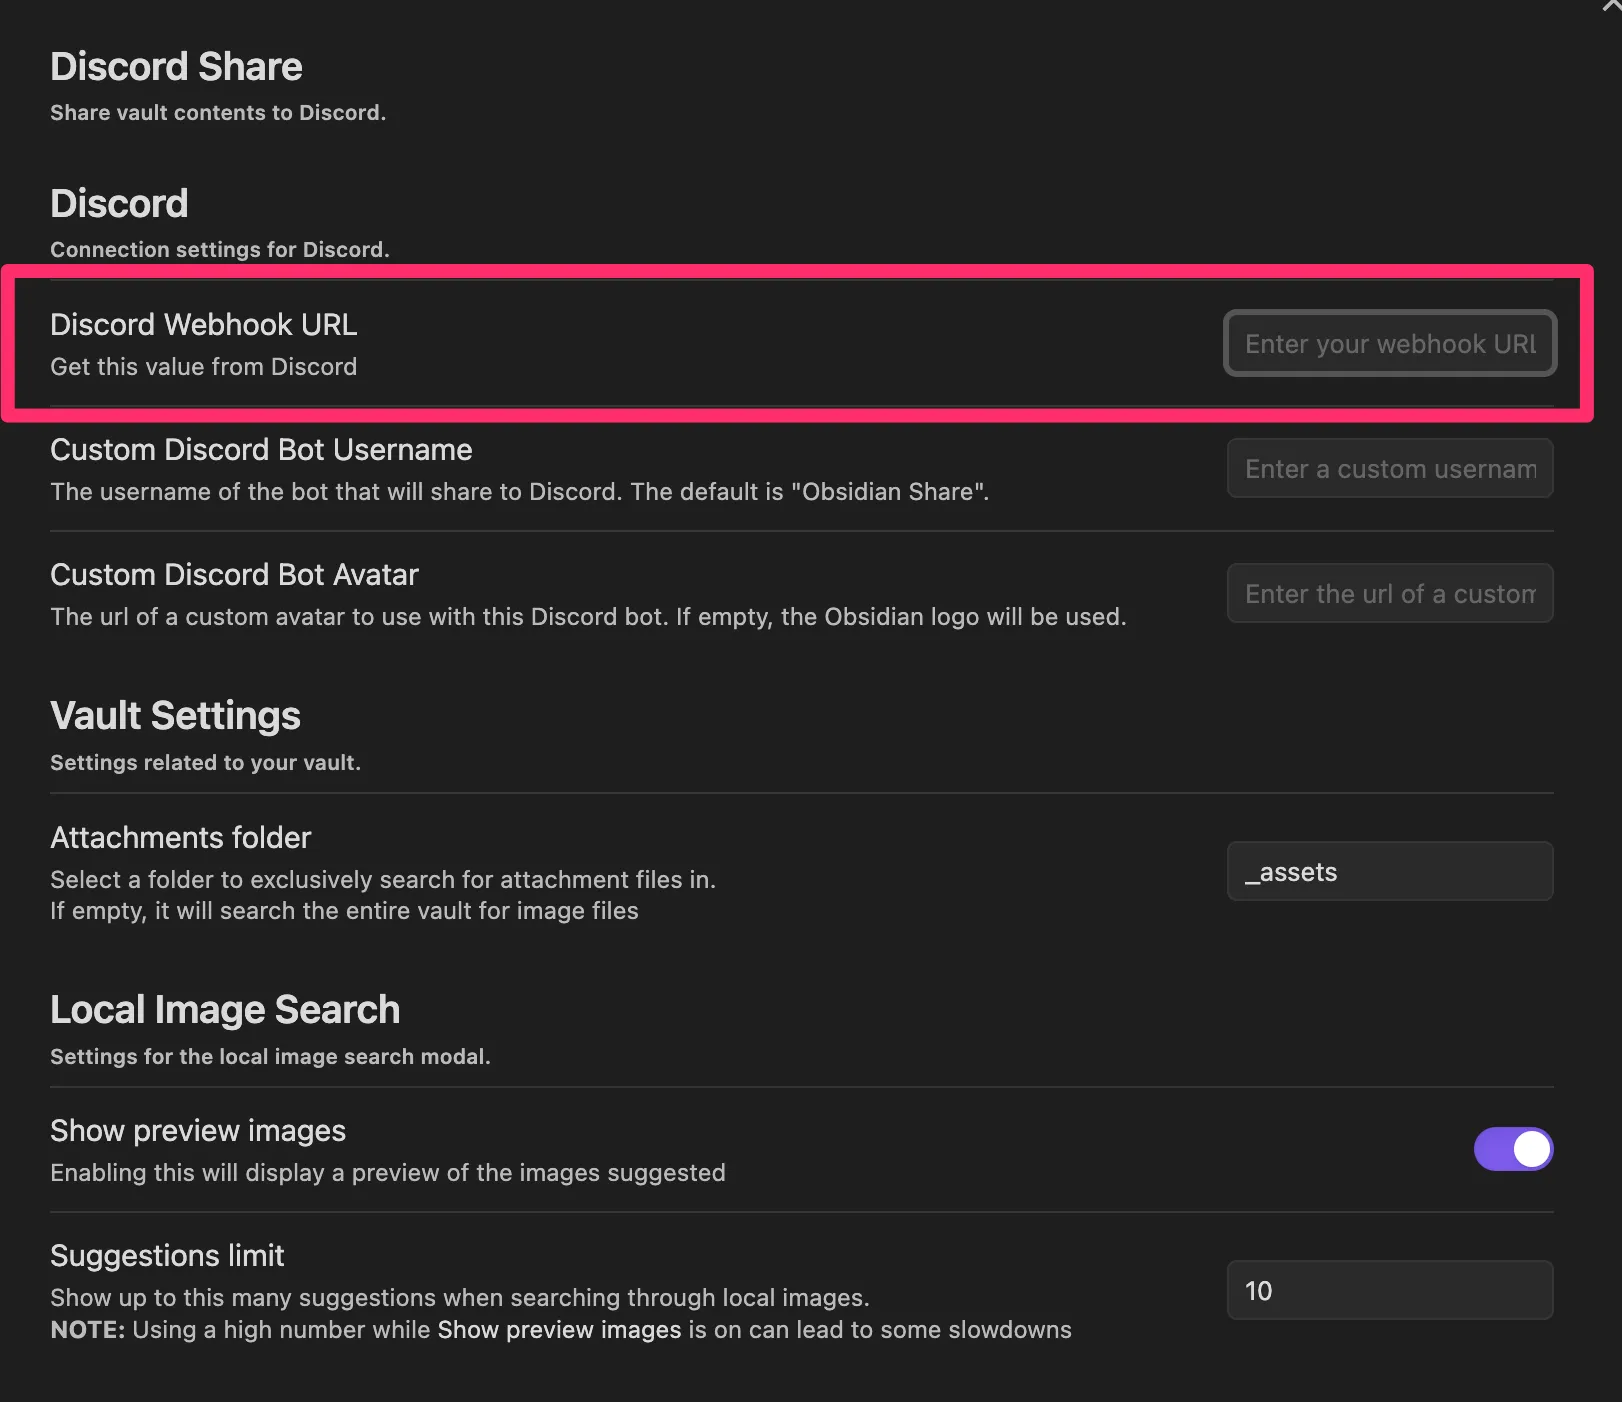Enter a custom username for the Discord bot

[x=1389, y=468]
